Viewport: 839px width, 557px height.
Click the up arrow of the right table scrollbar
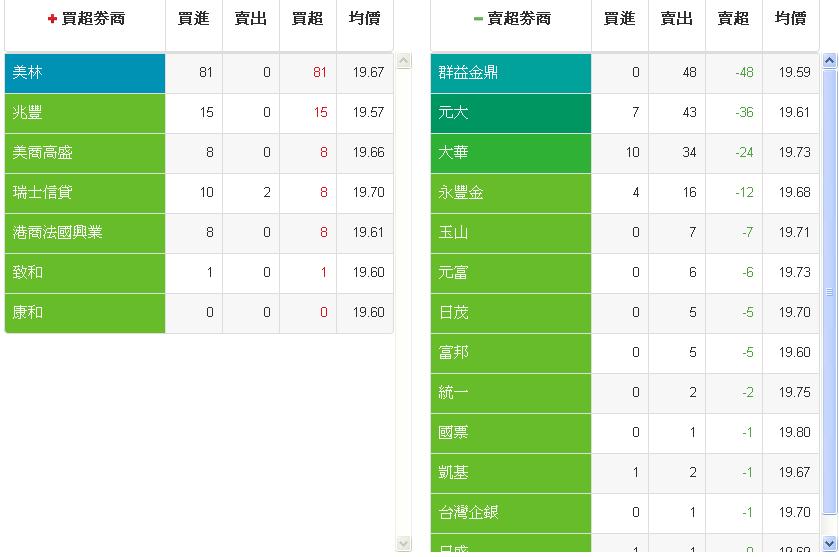(829, 61)
